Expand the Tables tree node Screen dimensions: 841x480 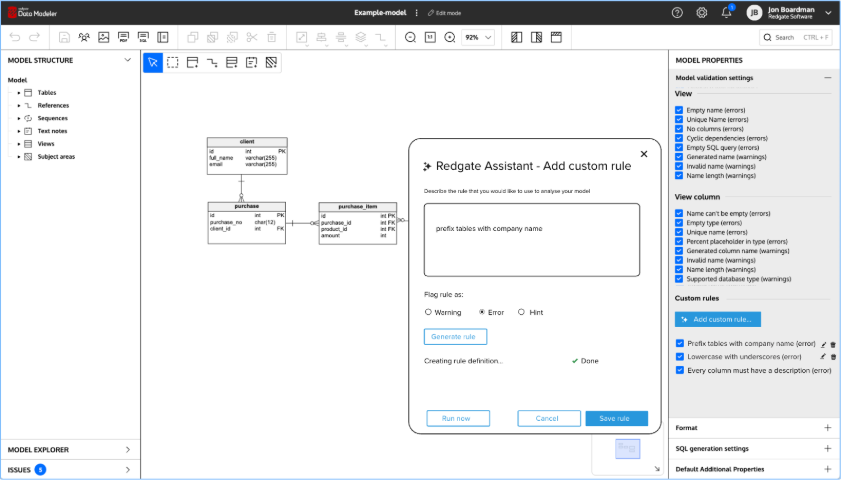coord(19,92)
